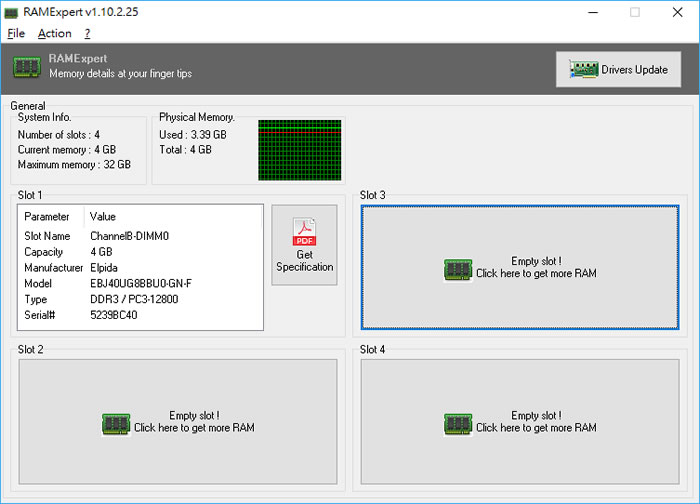Click the RAM chip icon in Slot 4

pyautogui.click(x=458, y=423)
